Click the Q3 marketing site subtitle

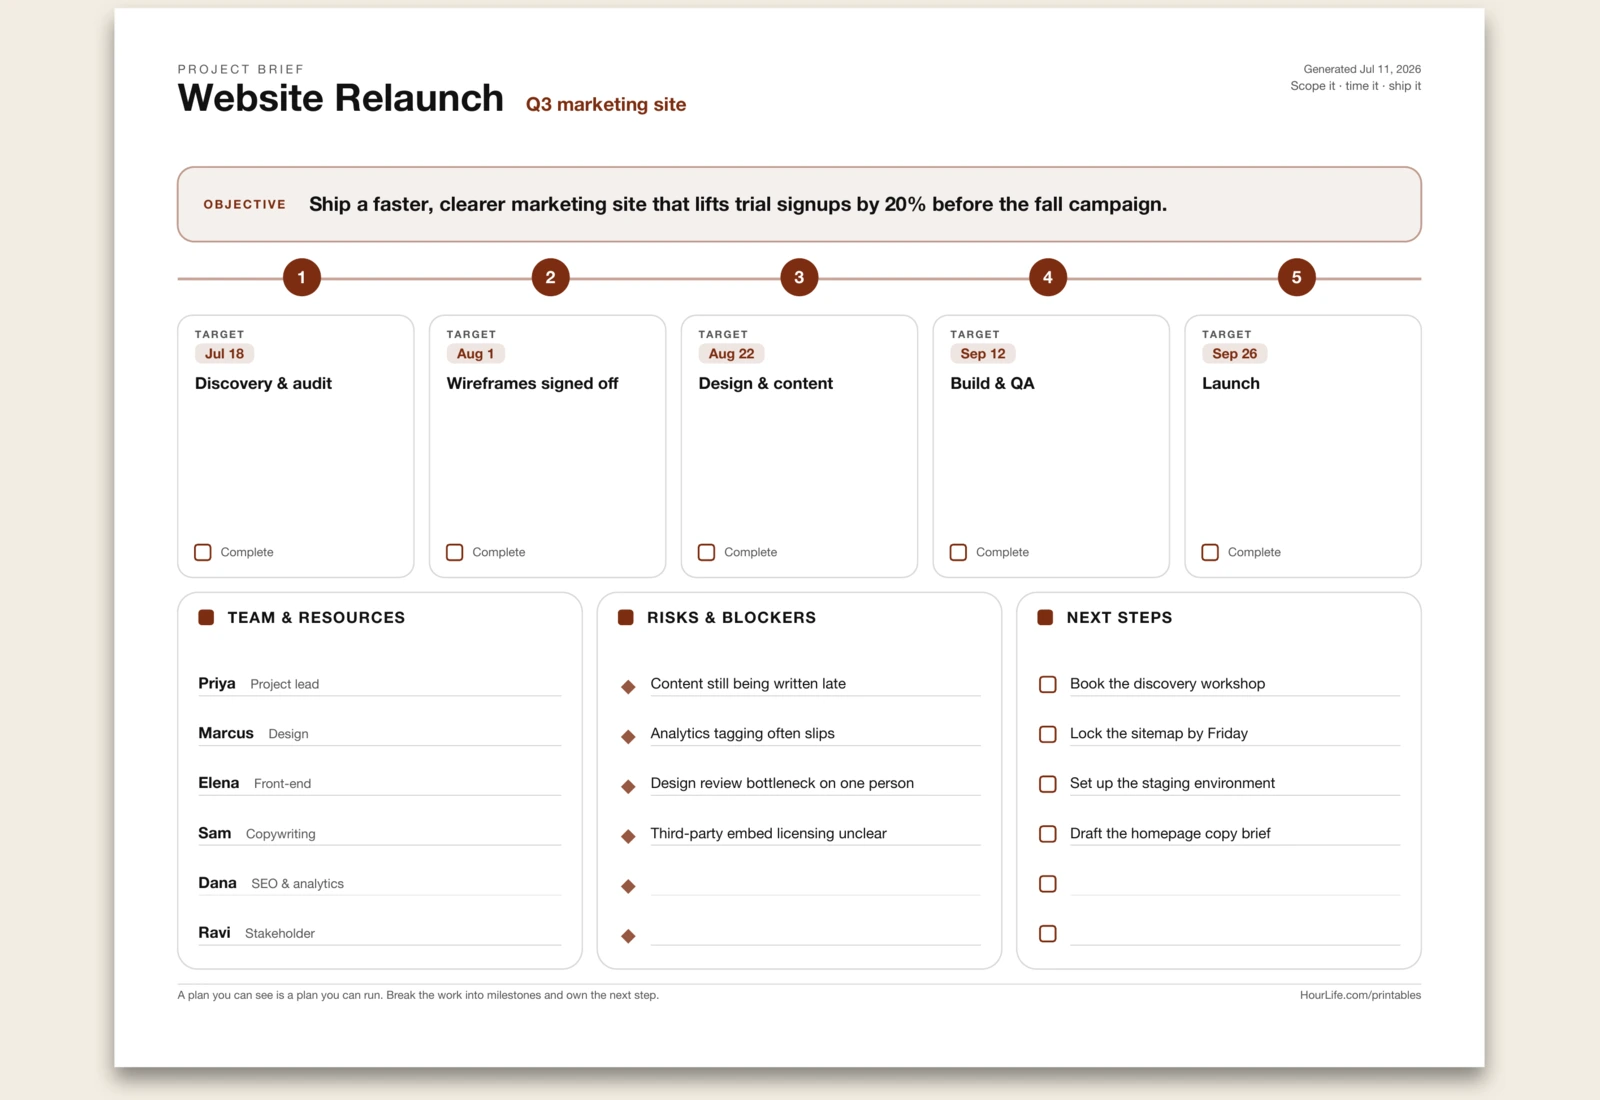[606, 104]
